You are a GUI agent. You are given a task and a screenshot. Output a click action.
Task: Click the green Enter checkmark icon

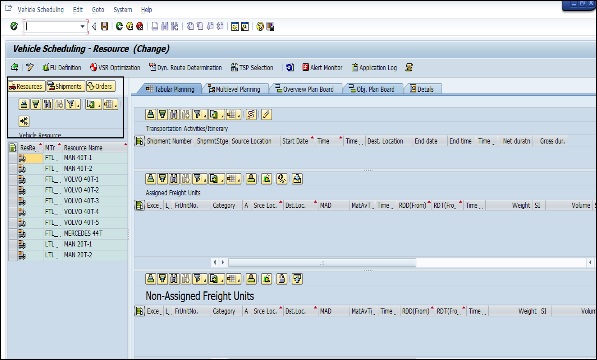pos(14,26)
